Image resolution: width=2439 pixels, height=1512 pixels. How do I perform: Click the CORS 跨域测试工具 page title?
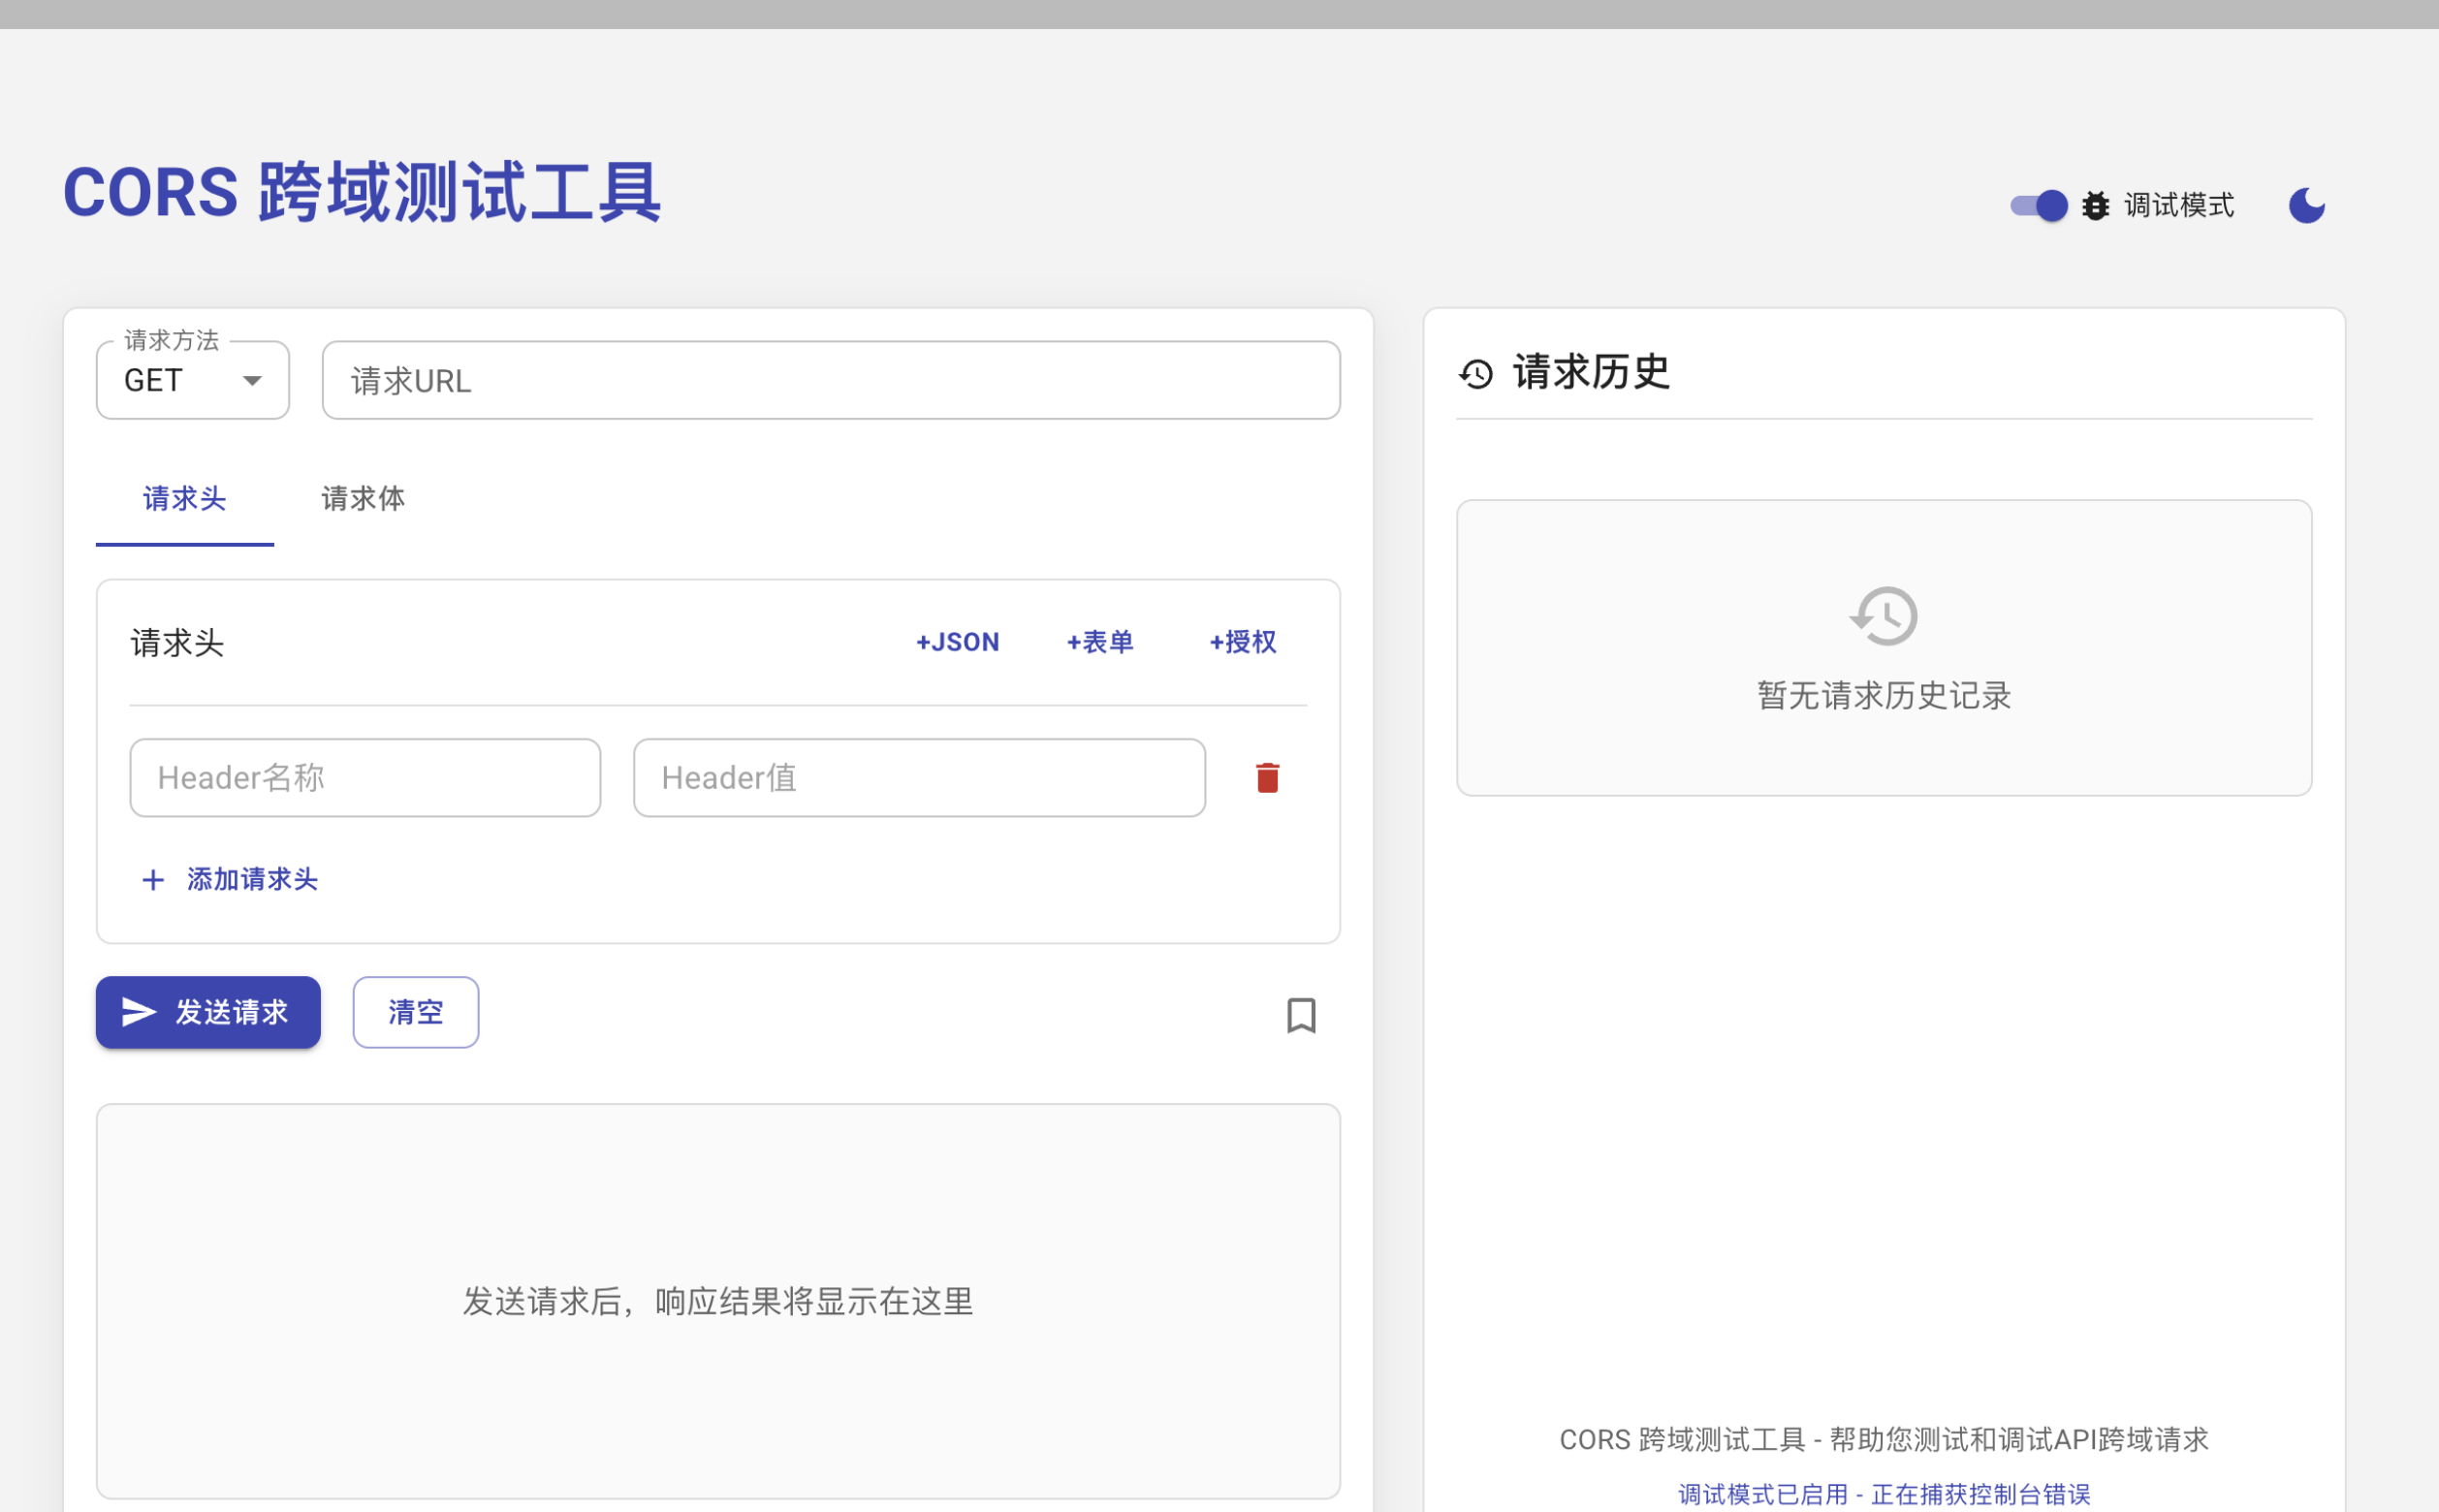click(362, 192)
